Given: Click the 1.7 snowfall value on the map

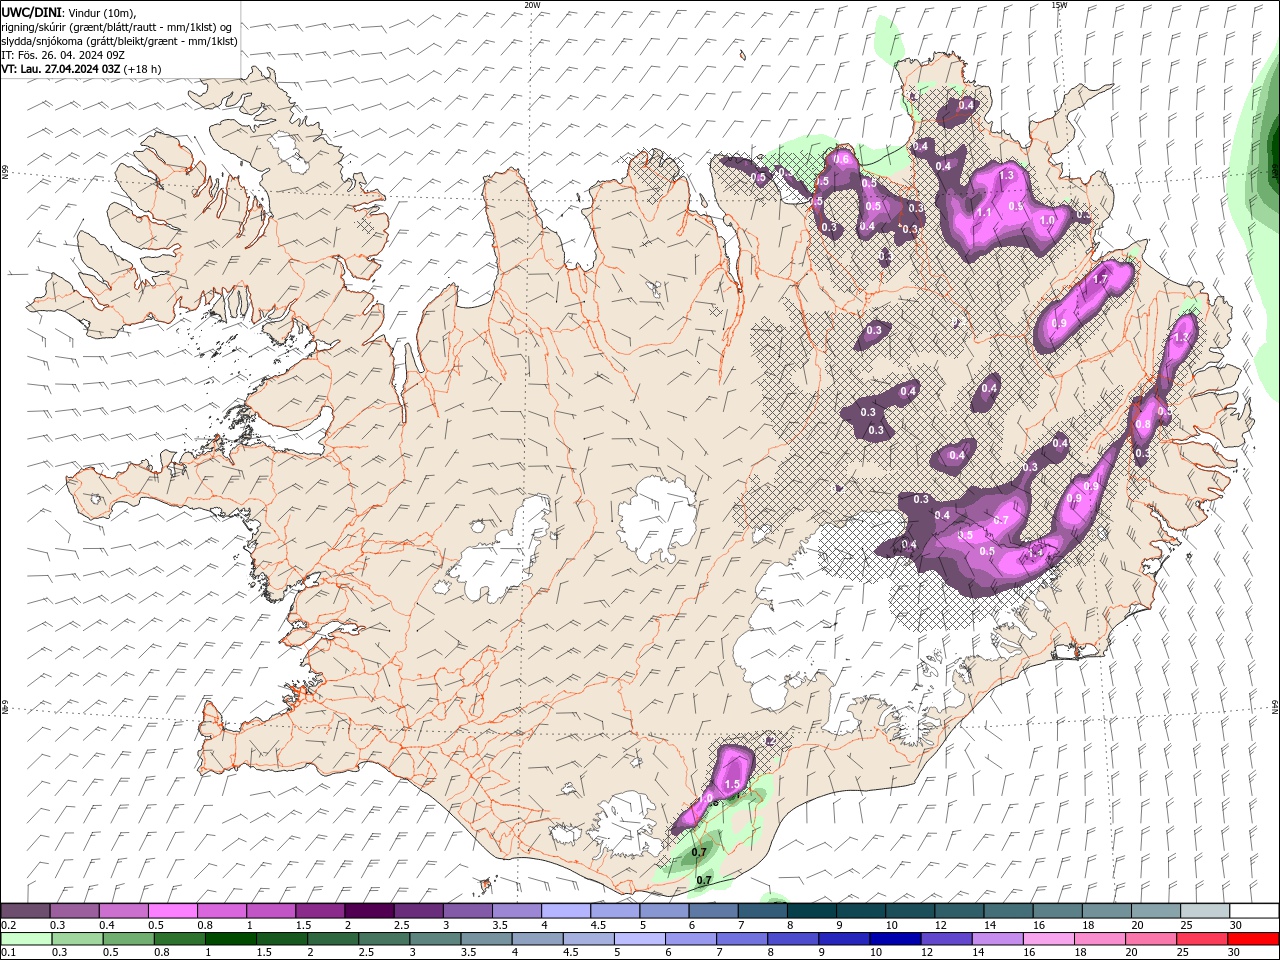Looking at the screenshot, I should pos(1101,280).
